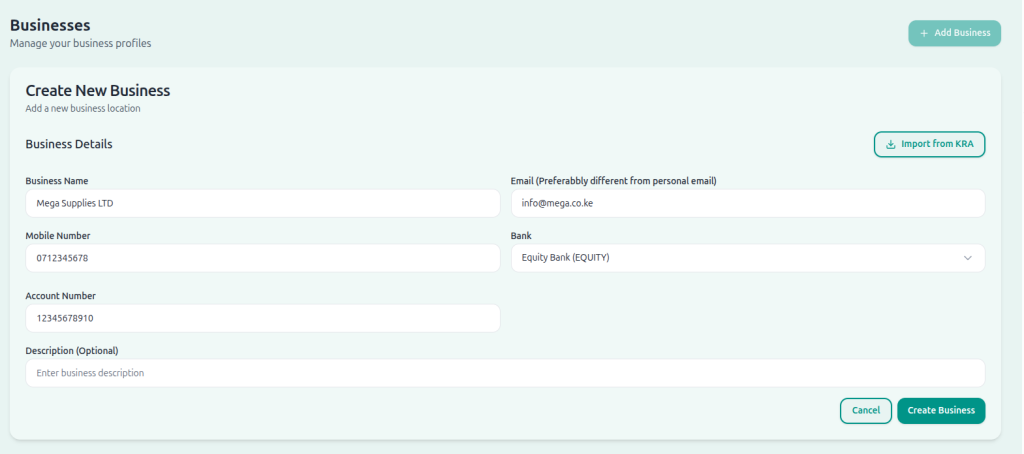Click the Mobile Number label

58,236
